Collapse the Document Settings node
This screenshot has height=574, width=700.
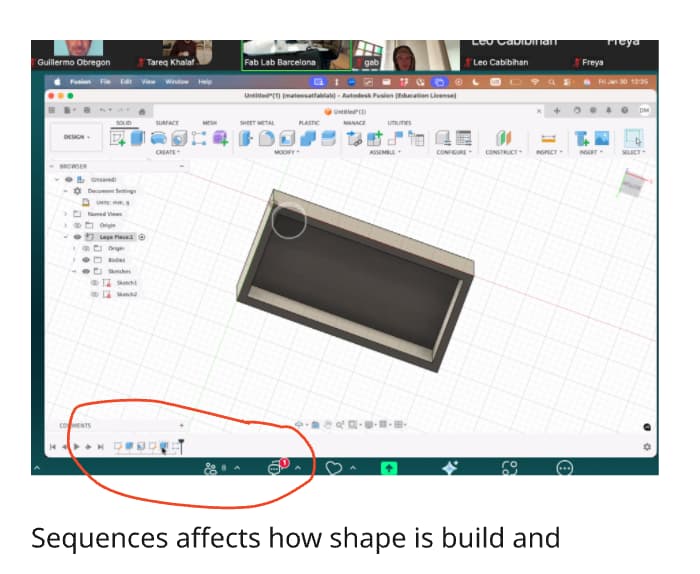tap(66, 191)
